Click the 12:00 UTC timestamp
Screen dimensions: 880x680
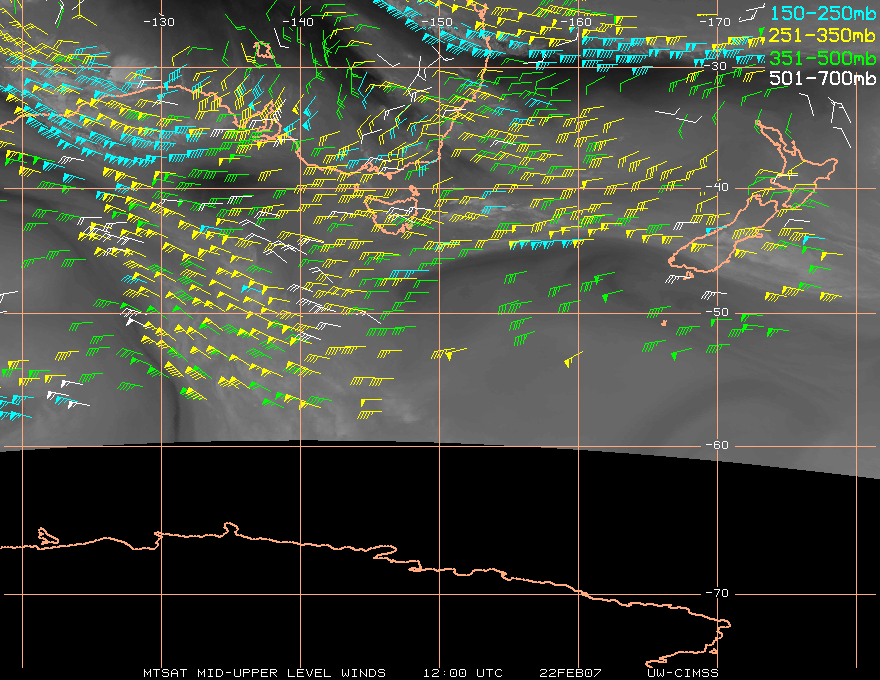tap(462, 673)
